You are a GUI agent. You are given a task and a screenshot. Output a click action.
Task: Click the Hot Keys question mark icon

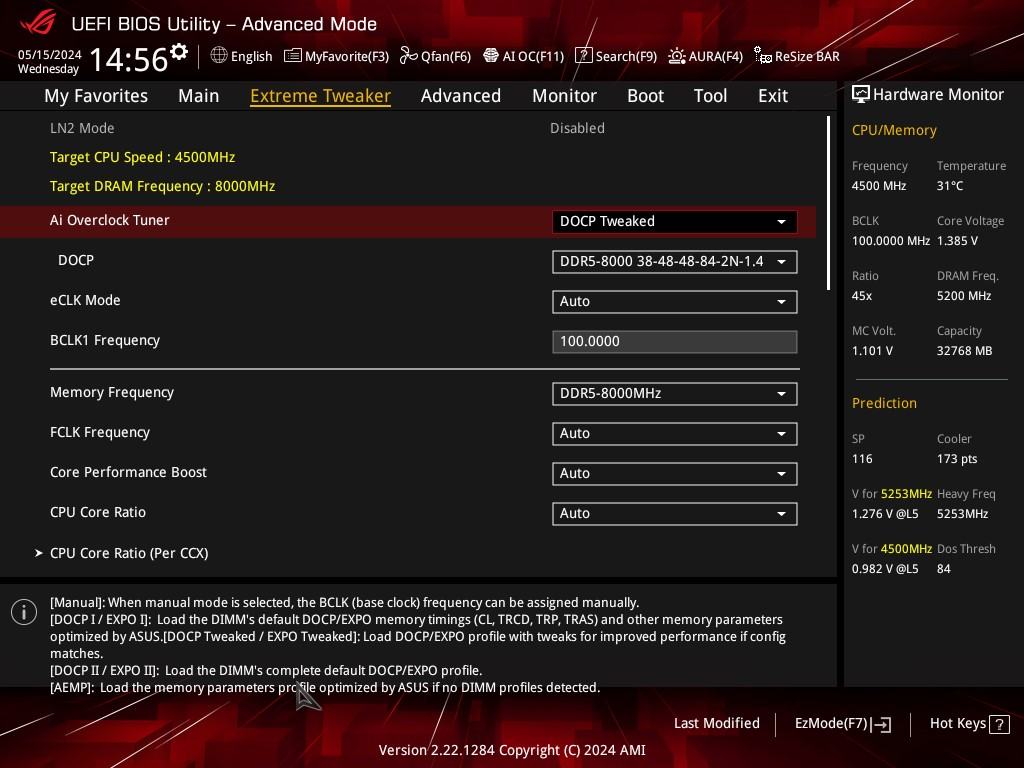point(999,724)
